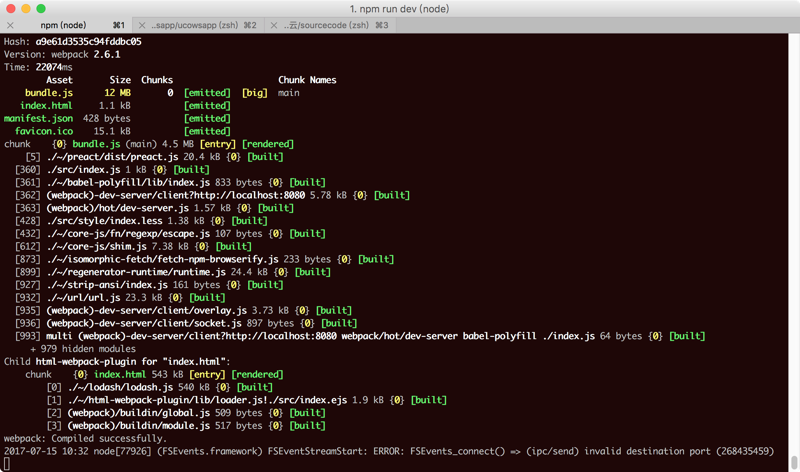The width and height of the screenshot is (800, 472).
Task: Click the bundle.js asset name in yellow
Action: [49, 93]
